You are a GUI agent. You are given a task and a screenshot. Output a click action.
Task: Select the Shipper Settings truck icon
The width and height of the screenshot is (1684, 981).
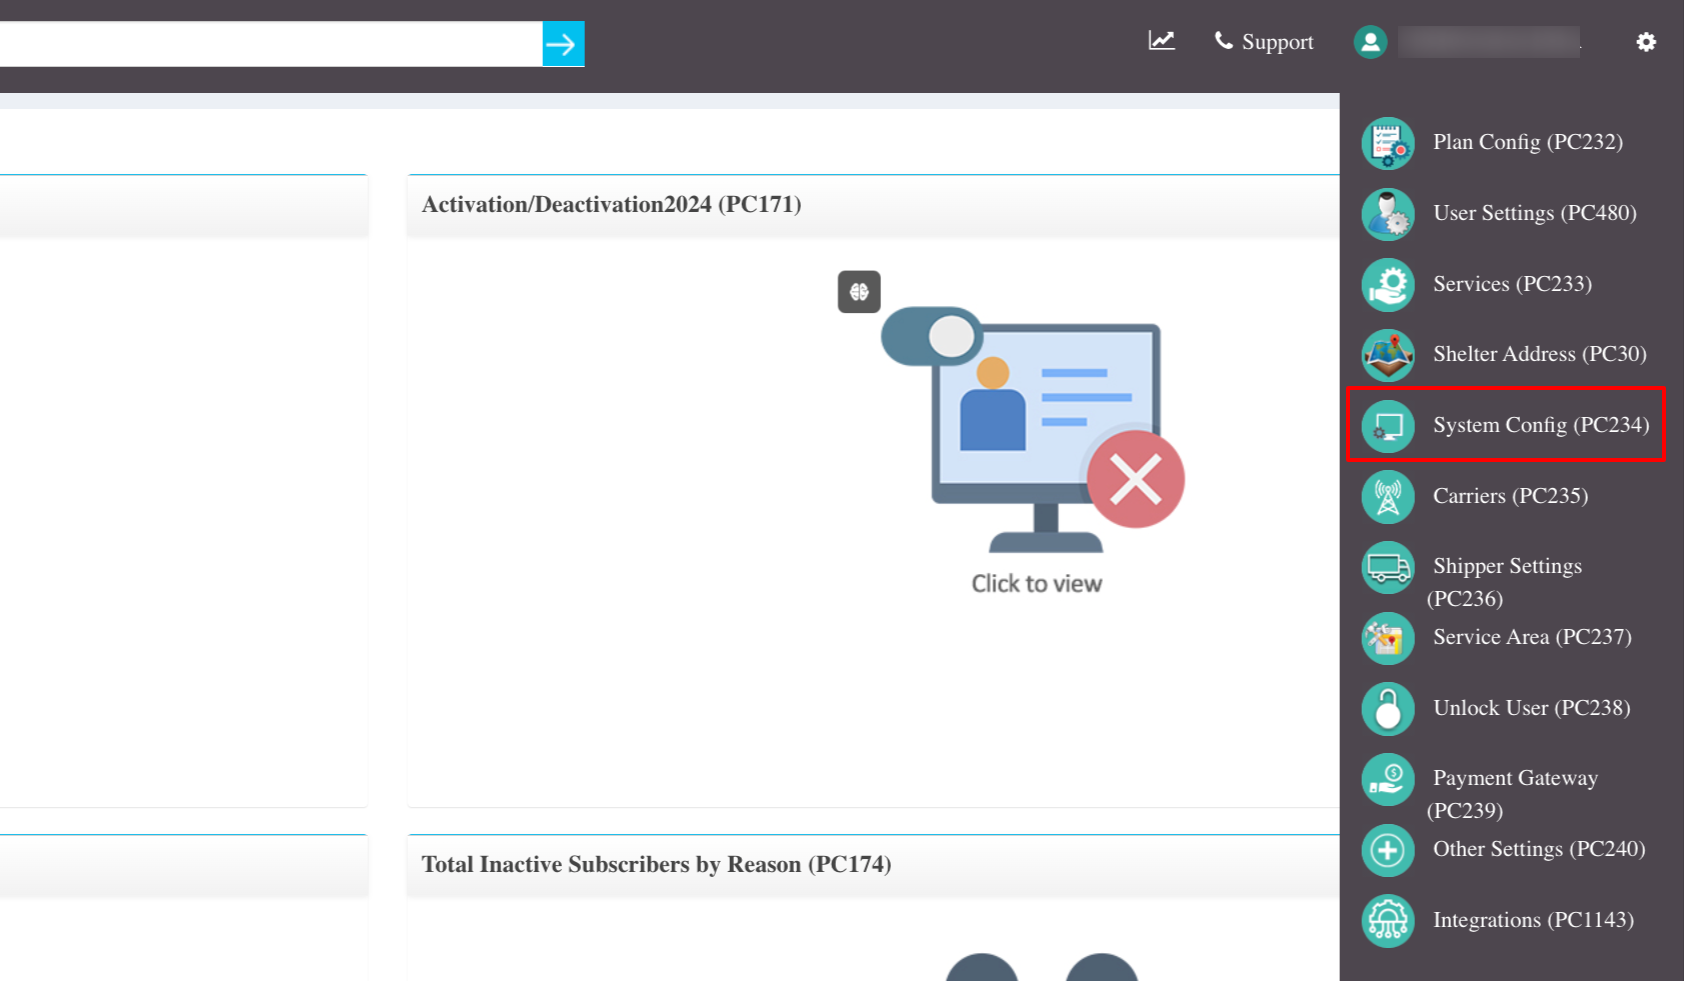click(1387, 567)
